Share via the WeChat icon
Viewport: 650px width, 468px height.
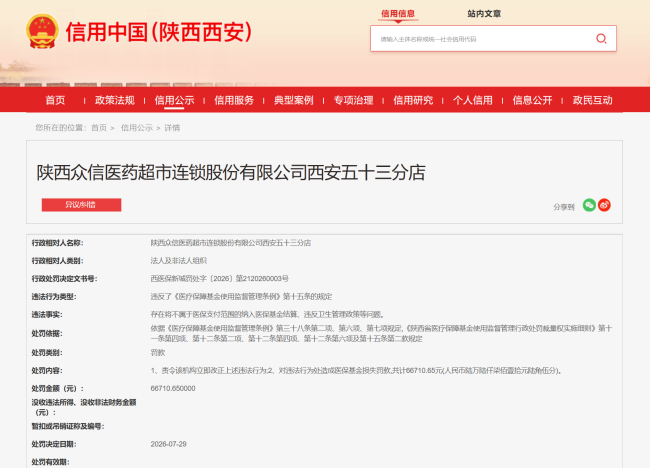click(589, 205)
